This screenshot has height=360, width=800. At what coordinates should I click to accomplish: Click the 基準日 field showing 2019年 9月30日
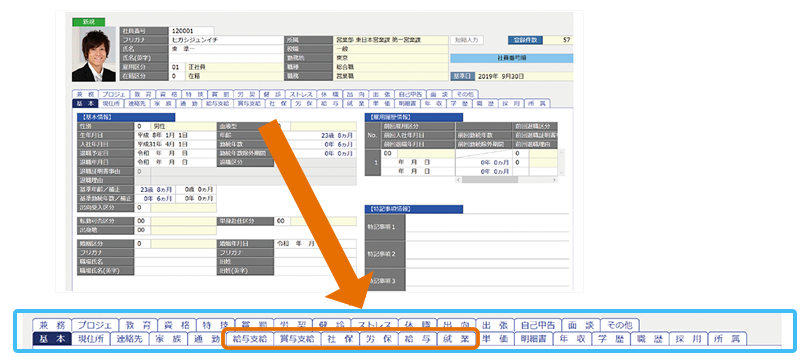click(524, 76)
